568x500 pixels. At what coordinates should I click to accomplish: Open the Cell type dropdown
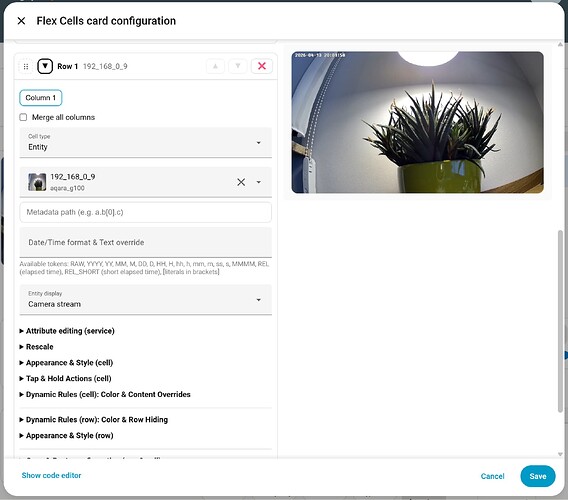[x=146, y=142]
